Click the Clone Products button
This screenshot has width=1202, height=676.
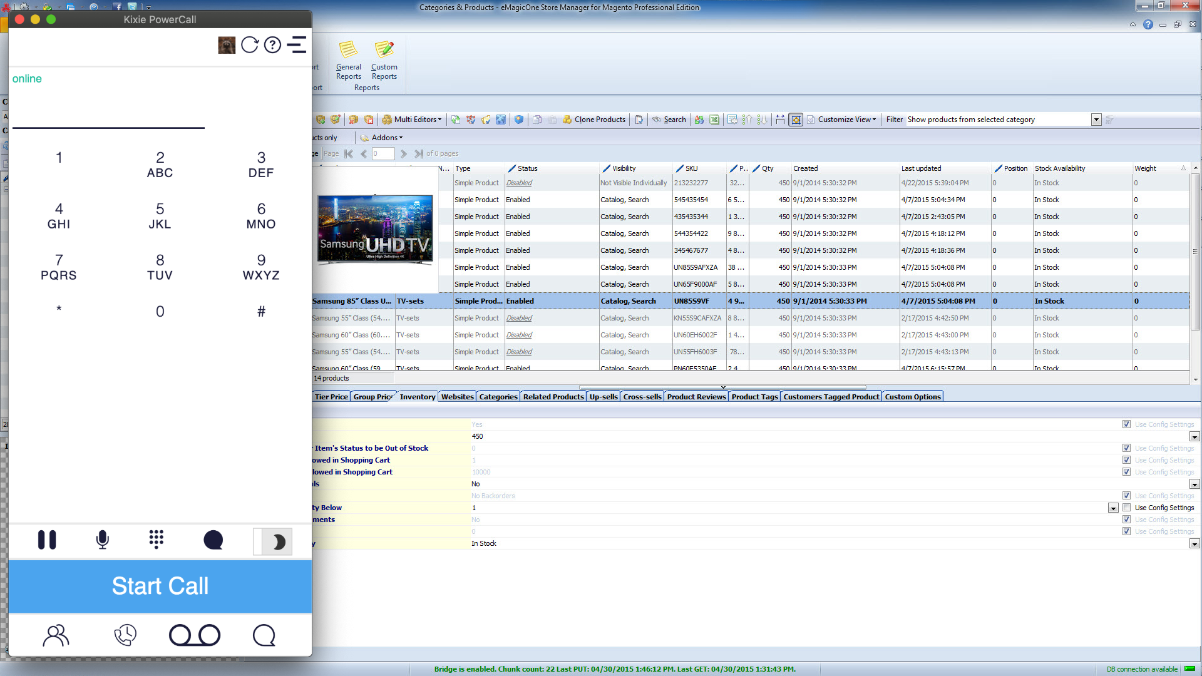[x=594, y=120]
